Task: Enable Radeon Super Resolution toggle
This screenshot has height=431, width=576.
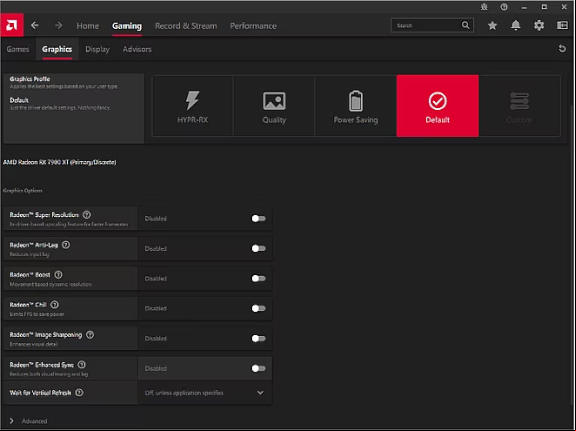Action: click(258, 219)
